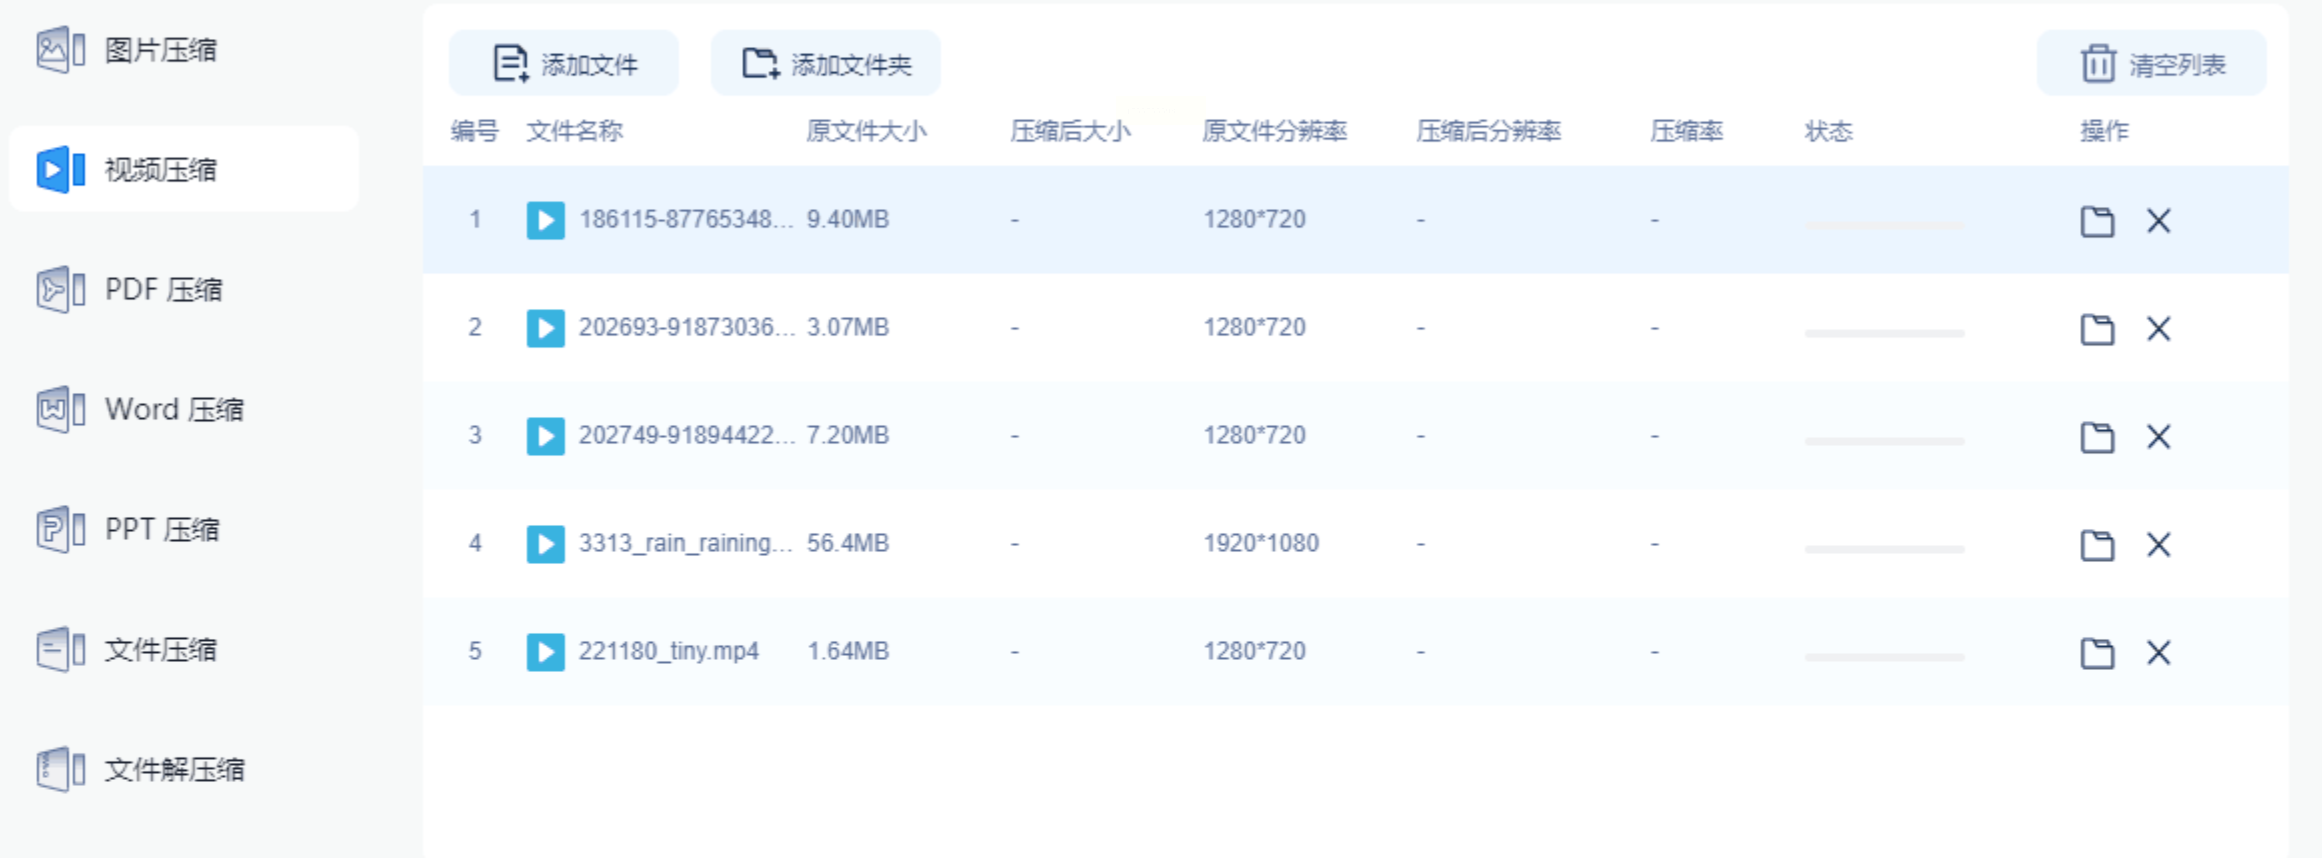The height and width of the screenshot is (858, 2322).
Task: Click the 7.20MB size value
Action: (848, 435)
